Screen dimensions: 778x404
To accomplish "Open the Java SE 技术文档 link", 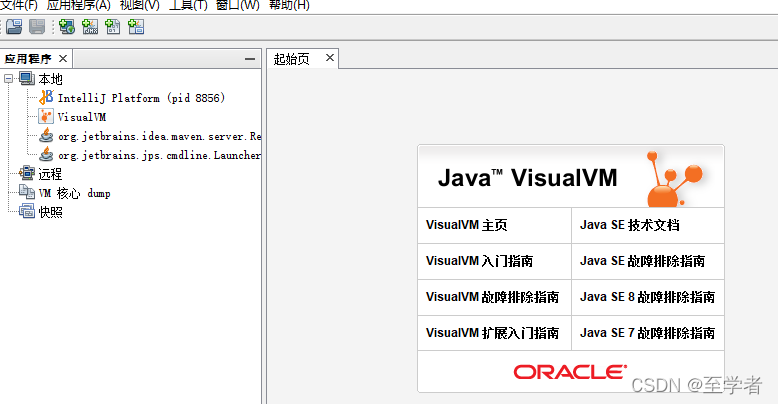I will coord(630,225).
